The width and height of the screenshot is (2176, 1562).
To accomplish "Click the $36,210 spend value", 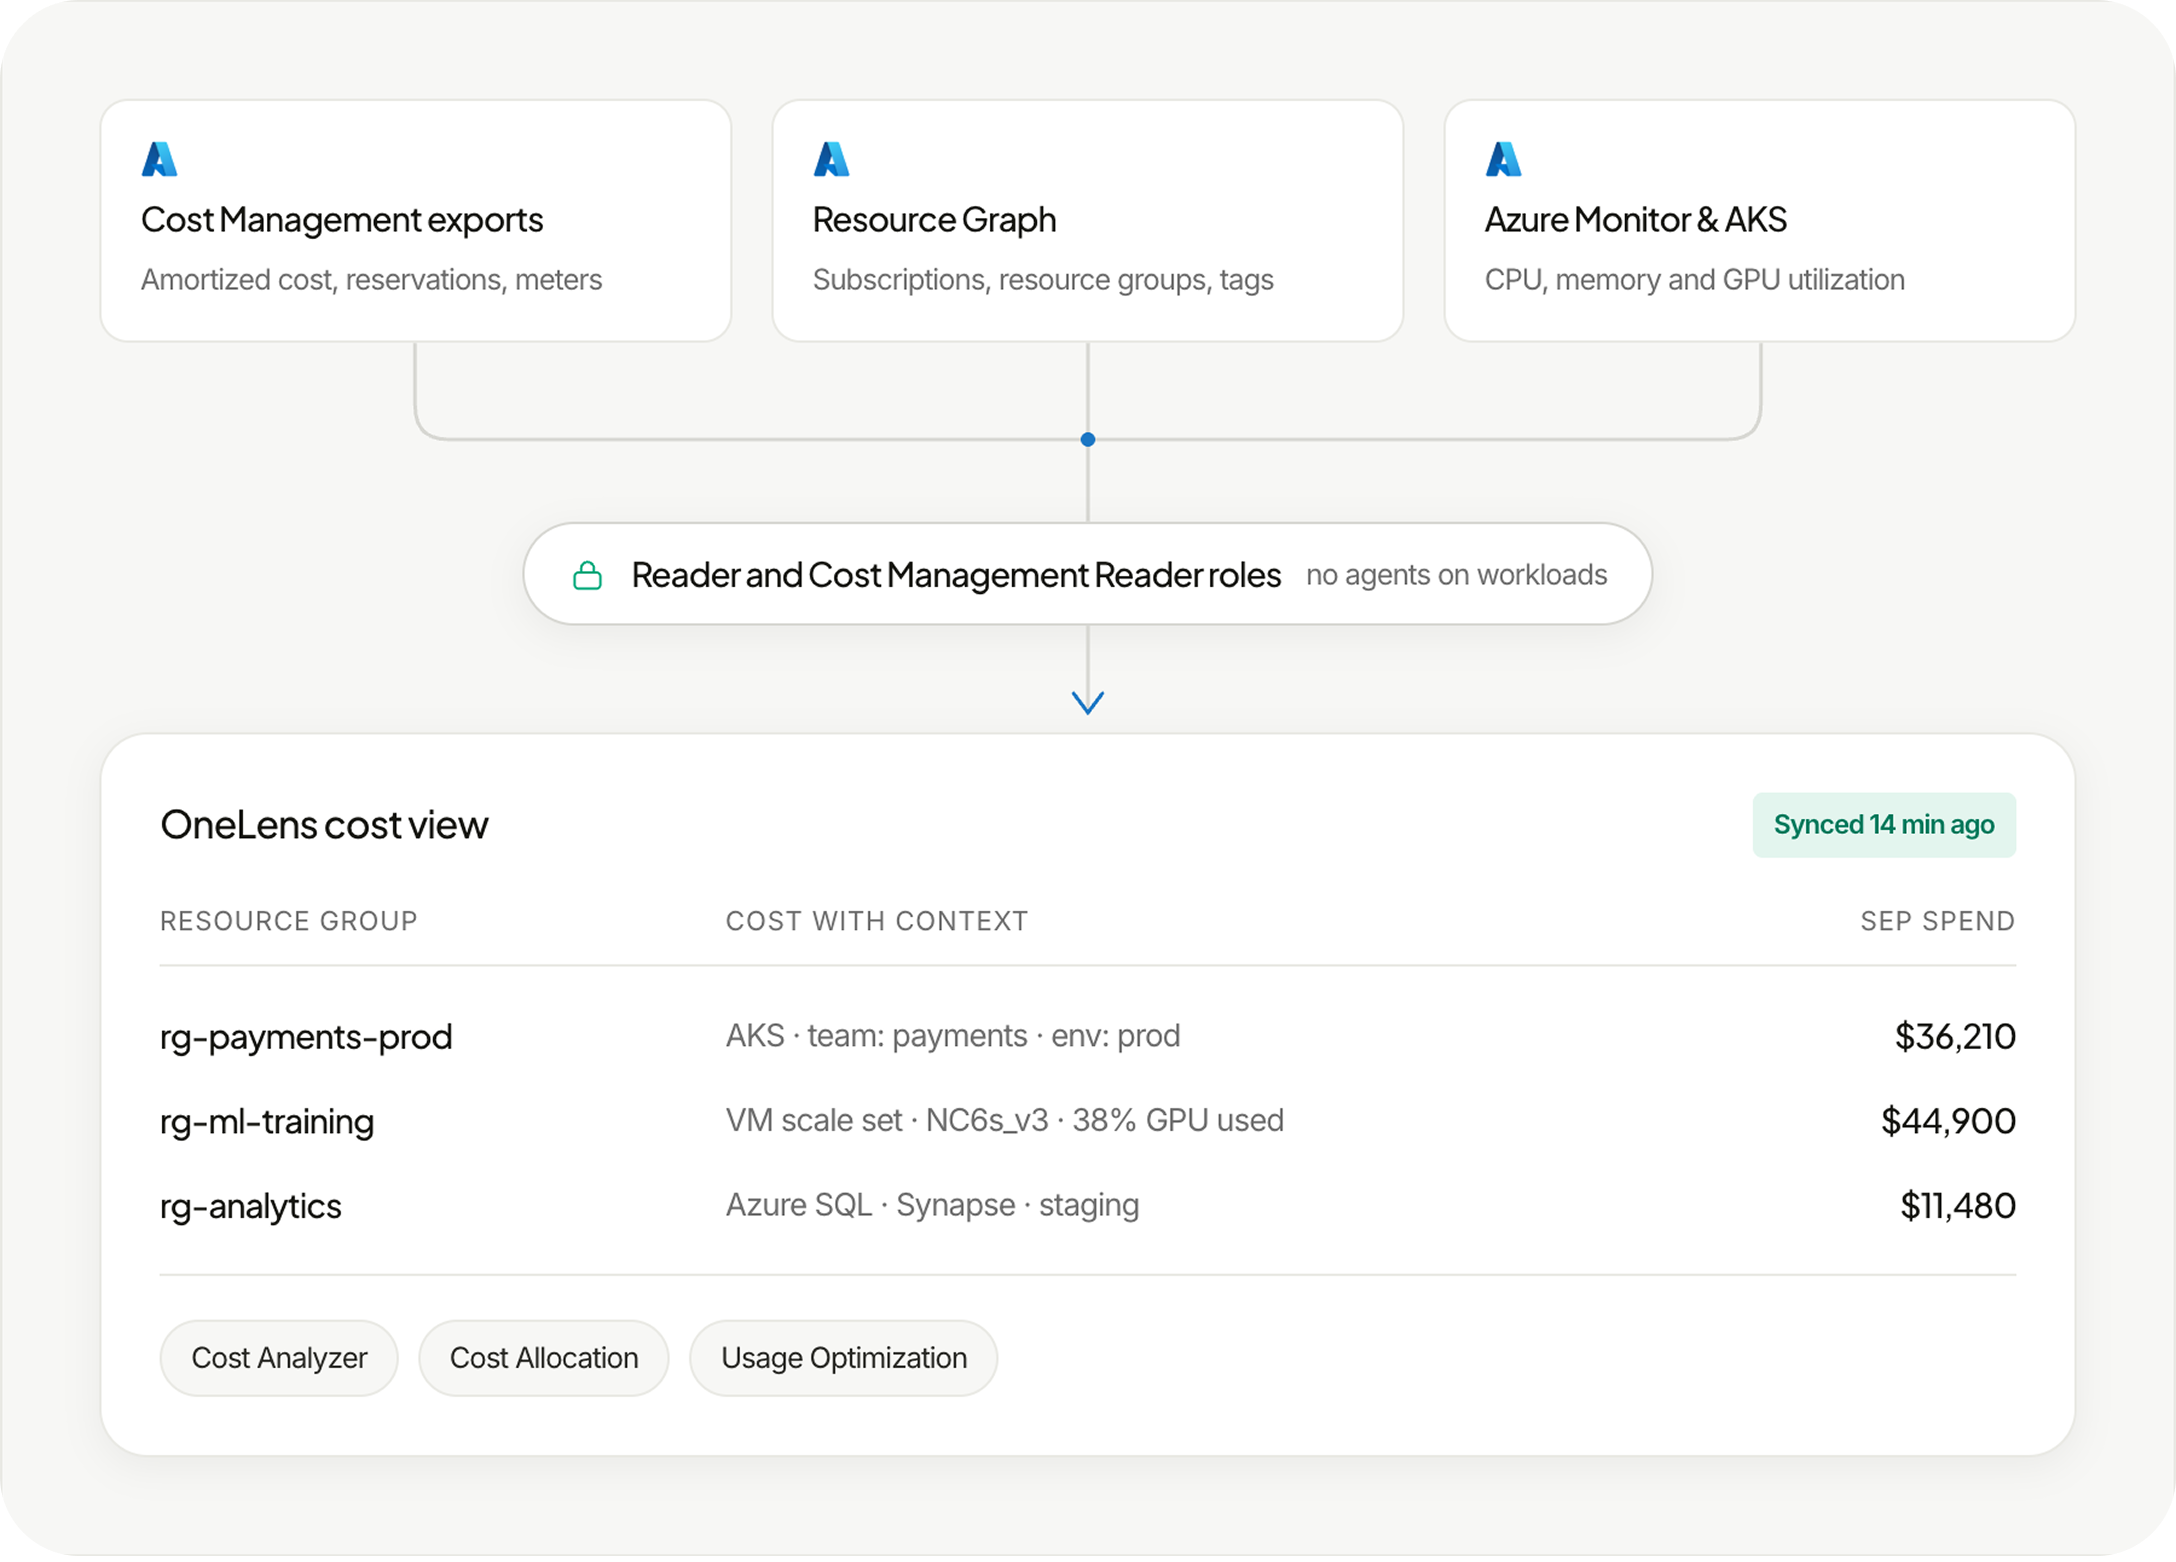I will click(x=1955, y=1037).
